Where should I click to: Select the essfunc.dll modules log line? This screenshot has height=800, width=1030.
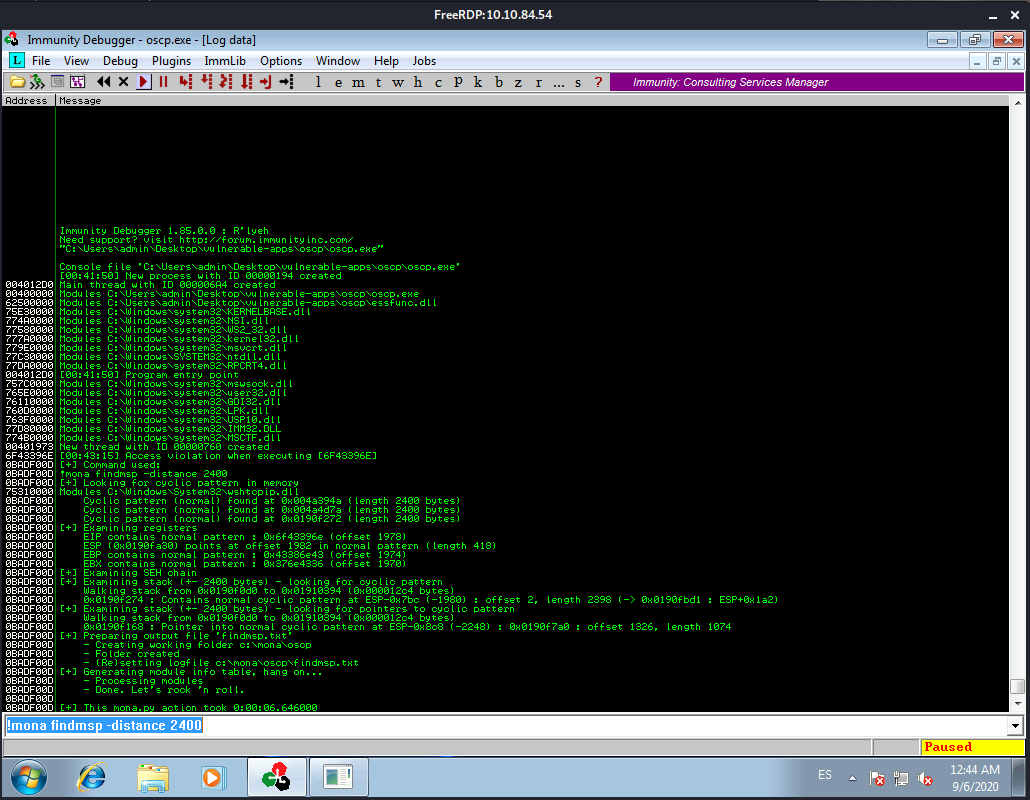coord(248,303)
